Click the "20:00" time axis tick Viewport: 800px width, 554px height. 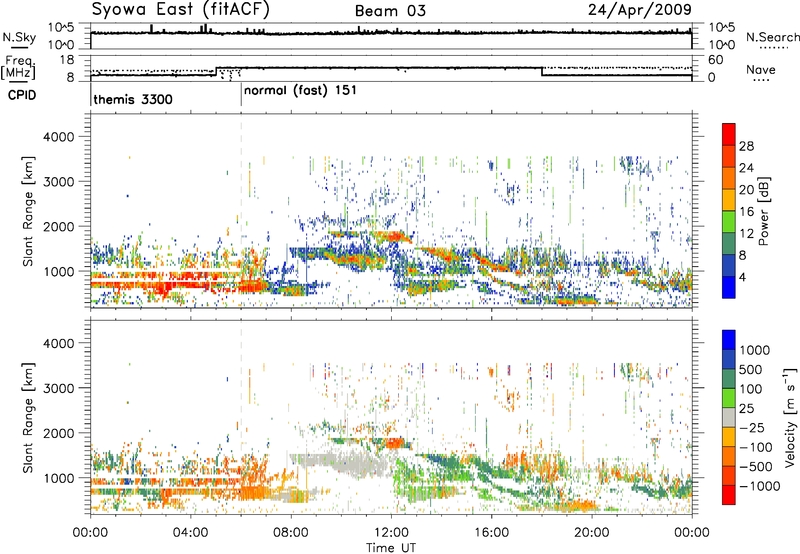click(x=592, y=533)
